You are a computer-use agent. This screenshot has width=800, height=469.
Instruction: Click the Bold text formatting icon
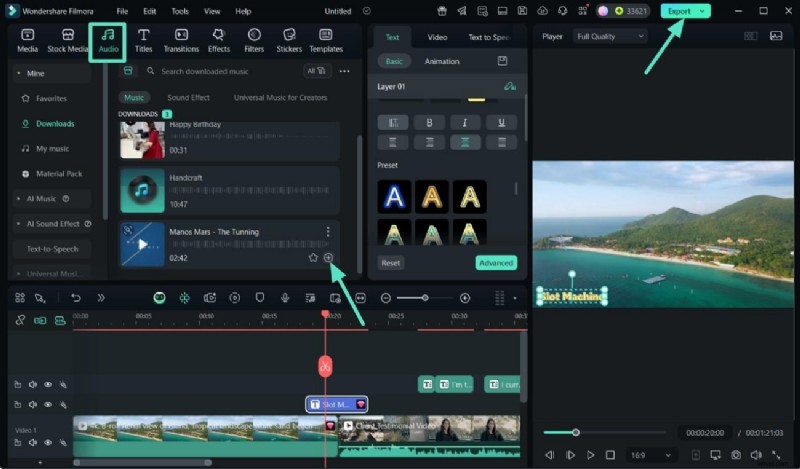click(x=429, y=122)
